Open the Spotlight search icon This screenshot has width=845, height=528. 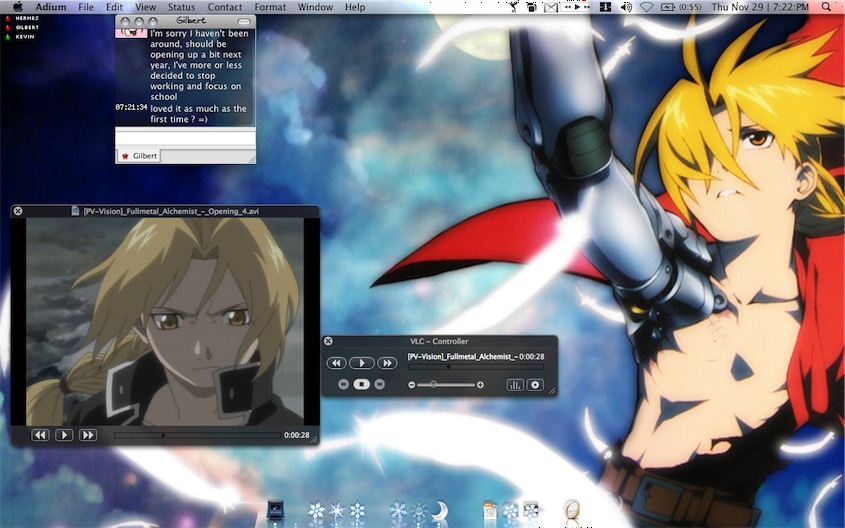coord(827,7)
